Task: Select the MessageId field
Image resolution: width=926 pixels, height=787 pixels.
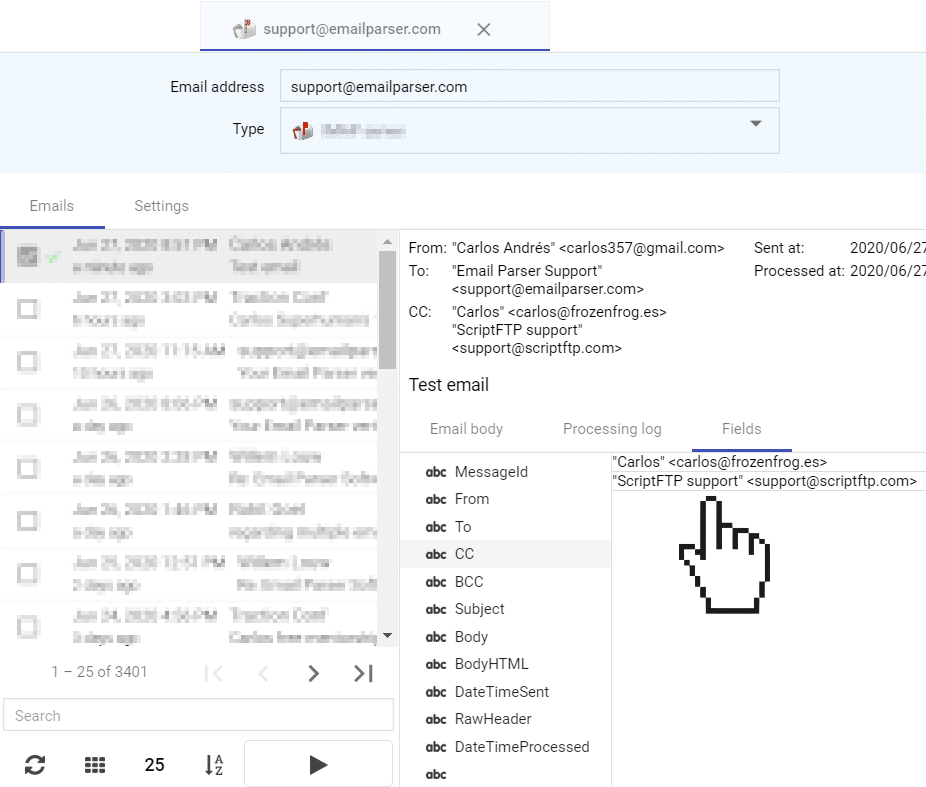Action: [506, 472]
